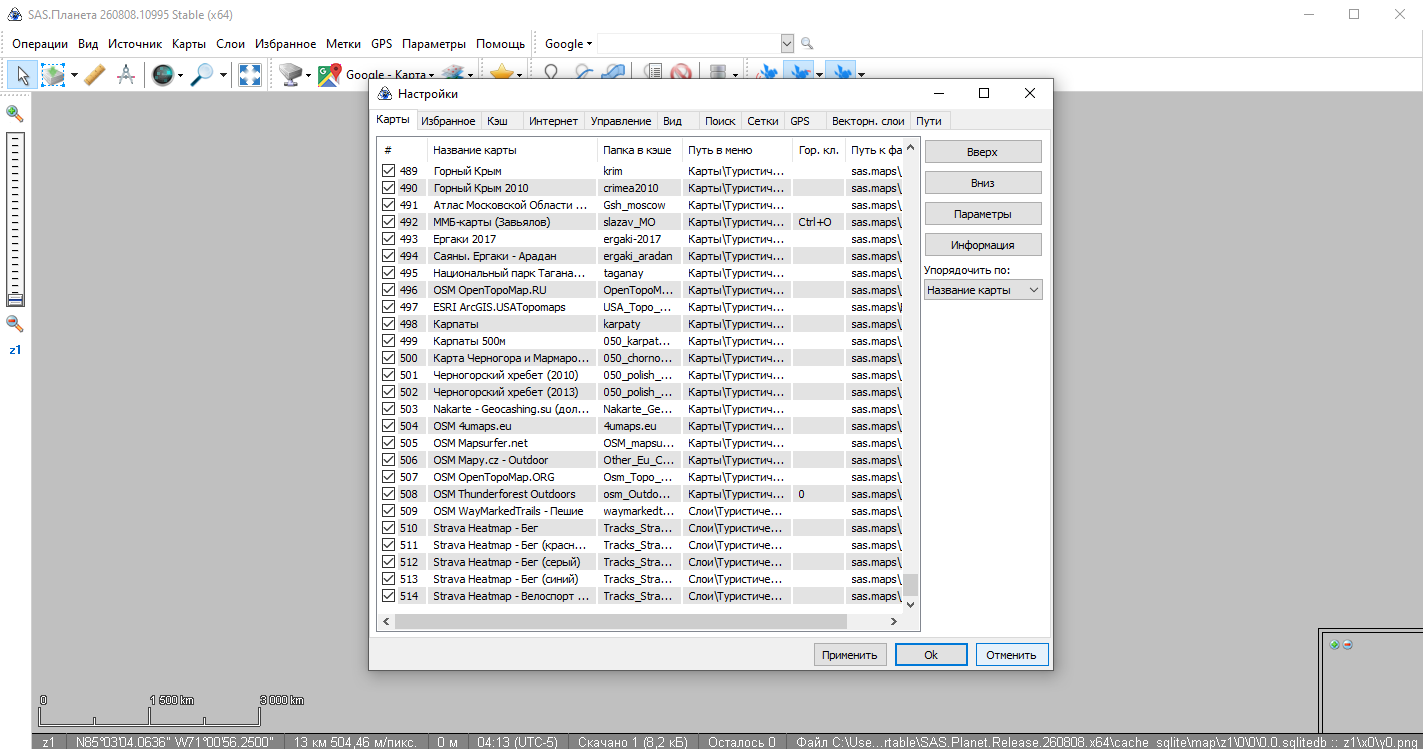Click the minimap green plus icon
The image size is (1423, 749).
pos(1334,645)
